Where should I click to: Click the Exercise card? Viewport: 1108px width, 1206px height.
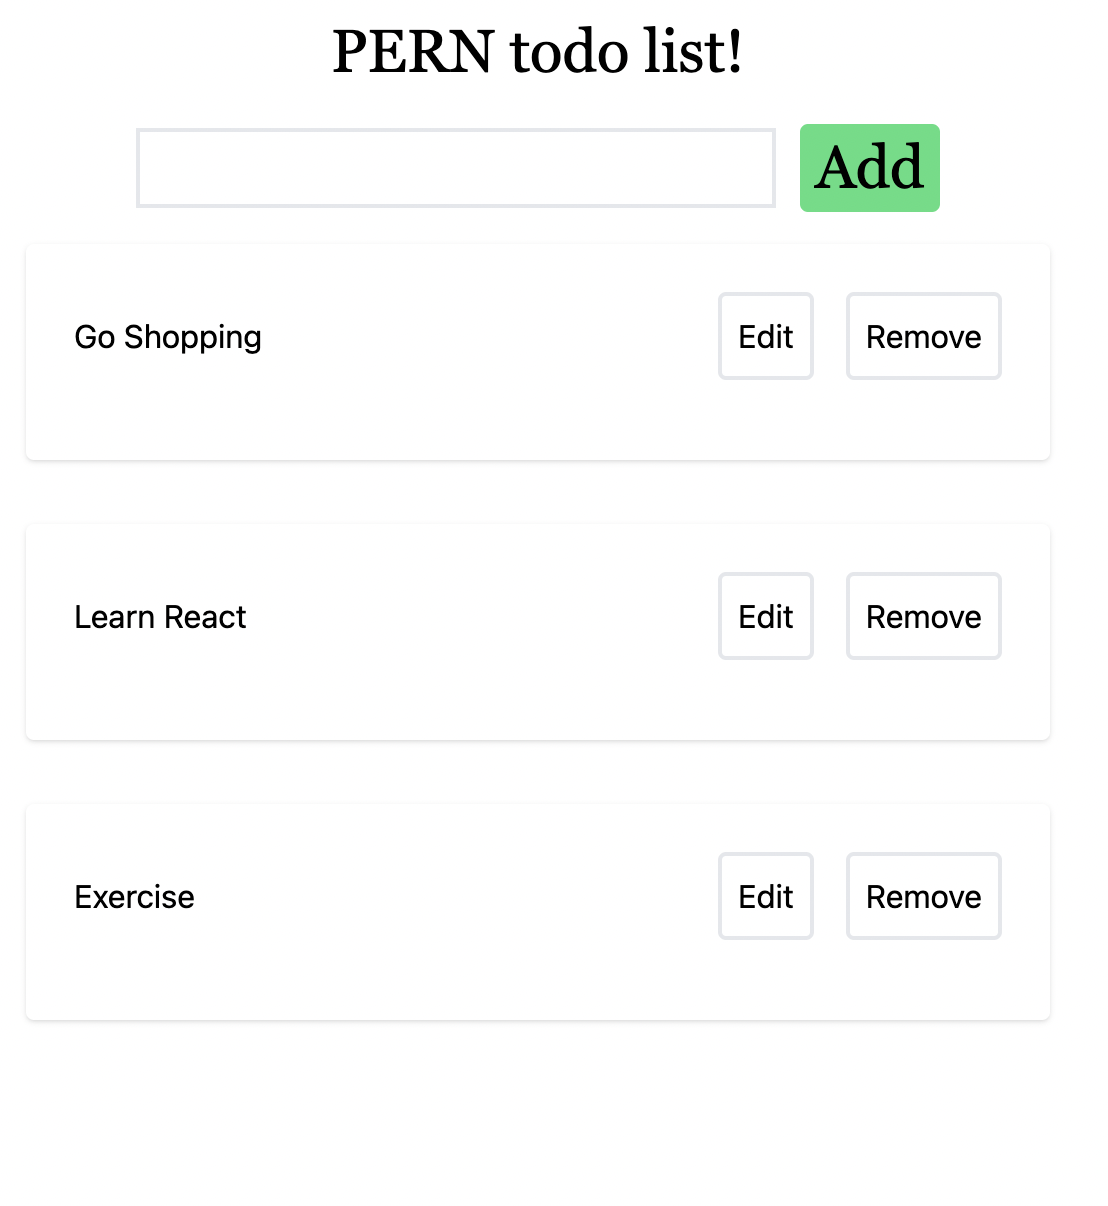point(450,980)
